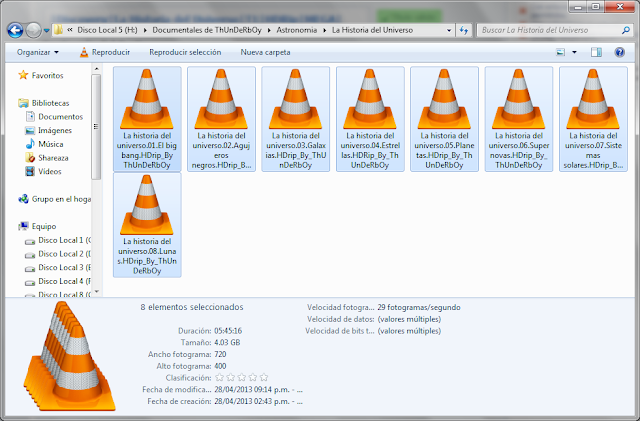Click the Fecha de modificación value
The width and height of the screenshot is (640, 421).
(258, 390)
